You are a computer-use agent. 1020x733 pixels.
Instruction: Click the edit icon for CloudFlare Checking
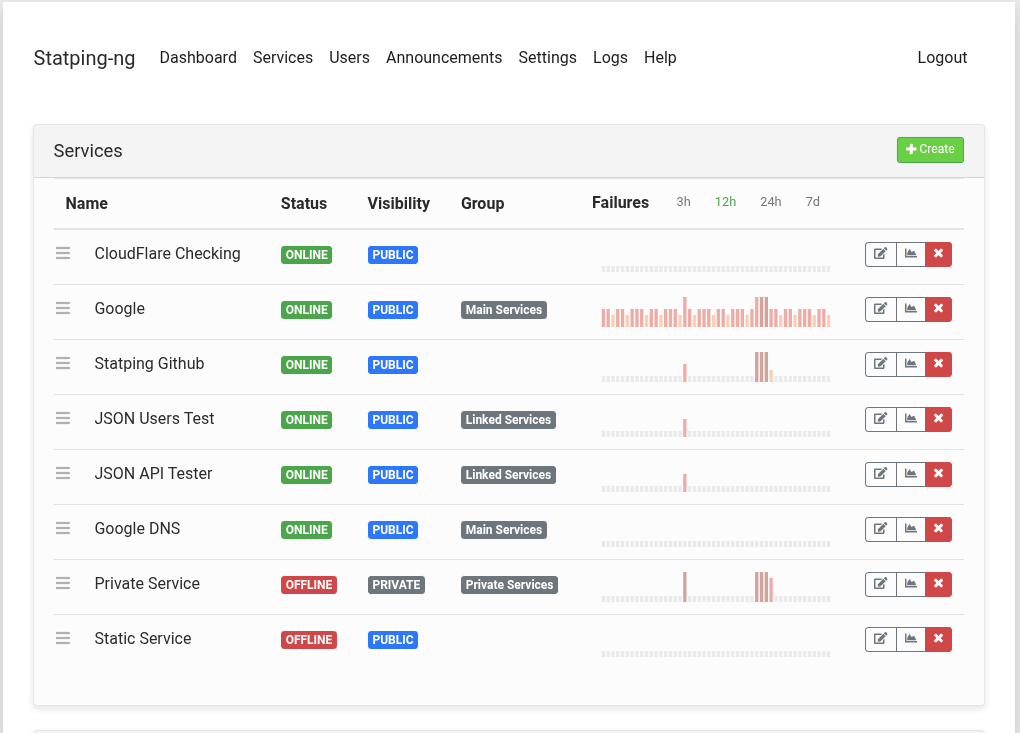coord(880,254)
